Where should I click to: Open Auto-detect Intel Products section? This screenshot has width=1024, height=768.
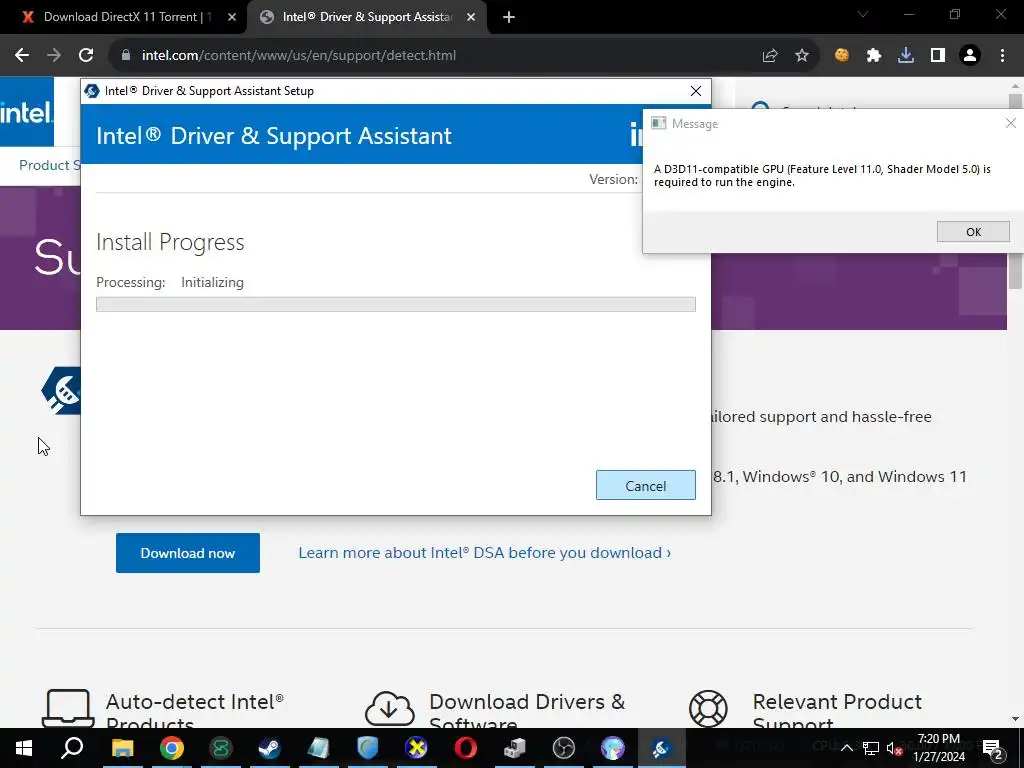pyautogui.click(x=195, y=712)
